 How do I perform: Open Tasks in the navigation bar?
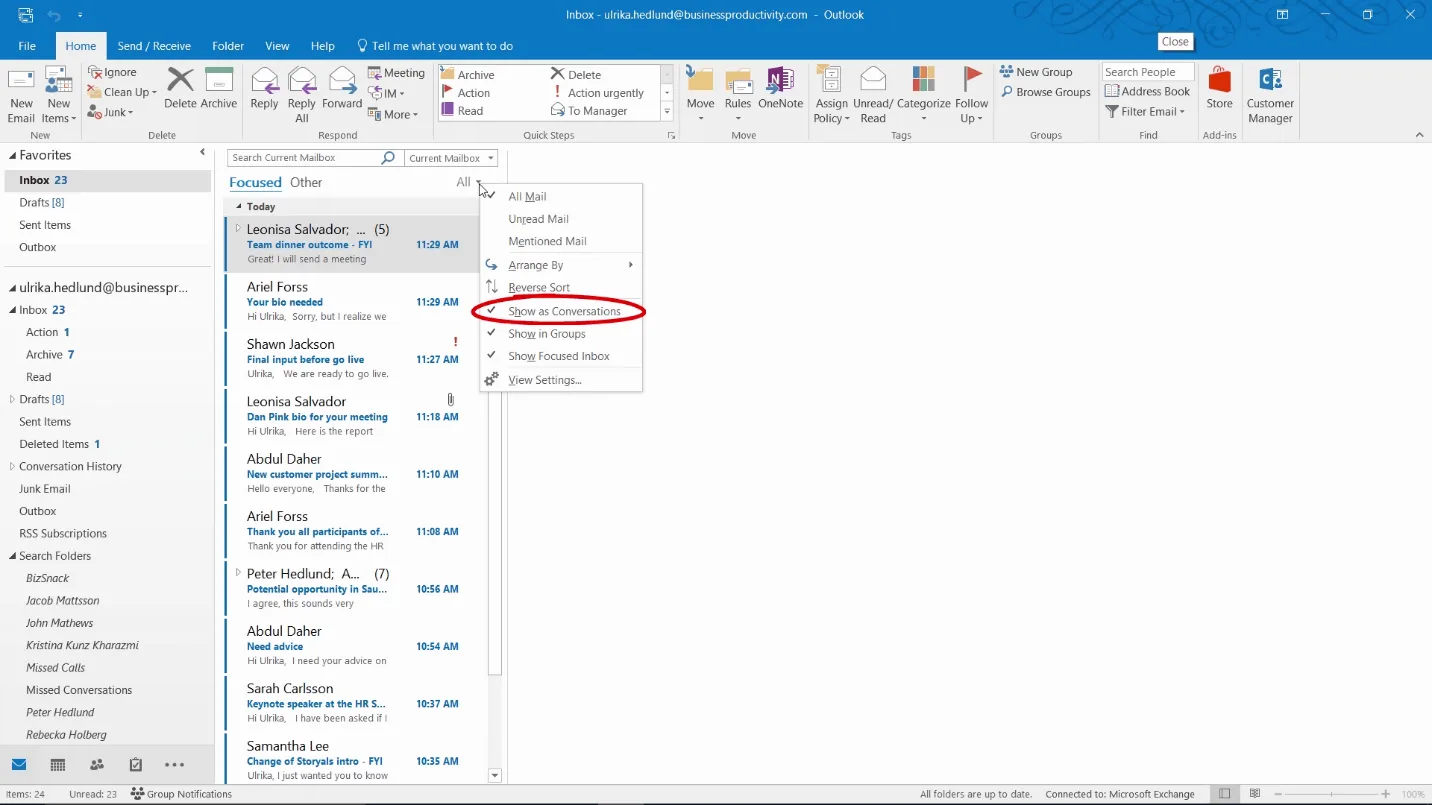[136, 765]
